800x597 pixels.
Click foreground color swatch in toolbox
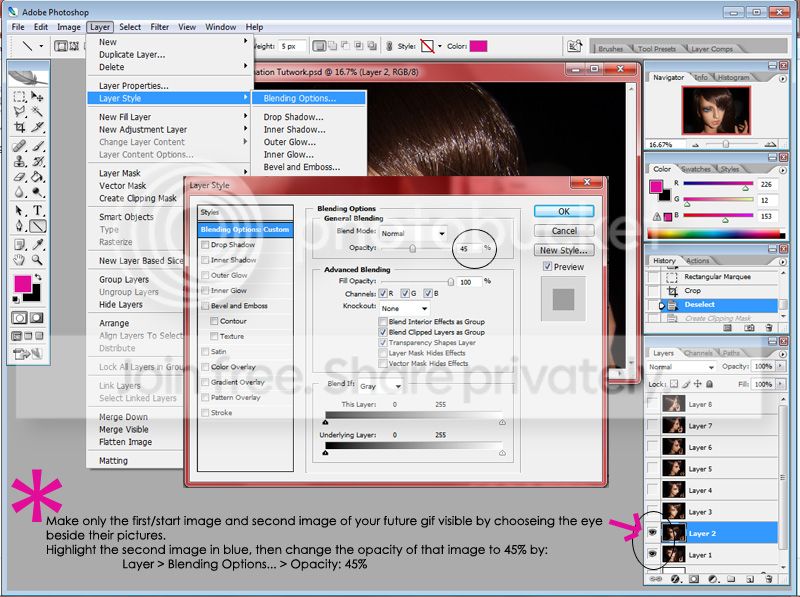point(22,284)
